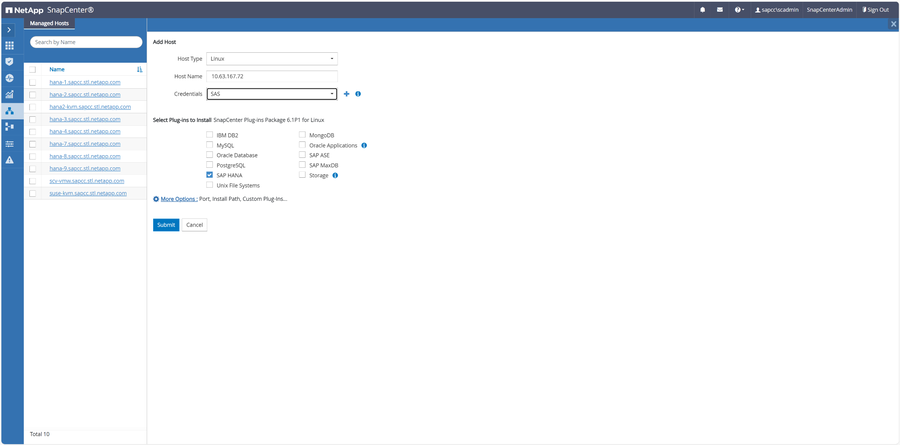Uncheck the SAP HANA plug-in checkbox
Image resolution: width=900 pixels, height=445 pixels.
coord(210,175)
